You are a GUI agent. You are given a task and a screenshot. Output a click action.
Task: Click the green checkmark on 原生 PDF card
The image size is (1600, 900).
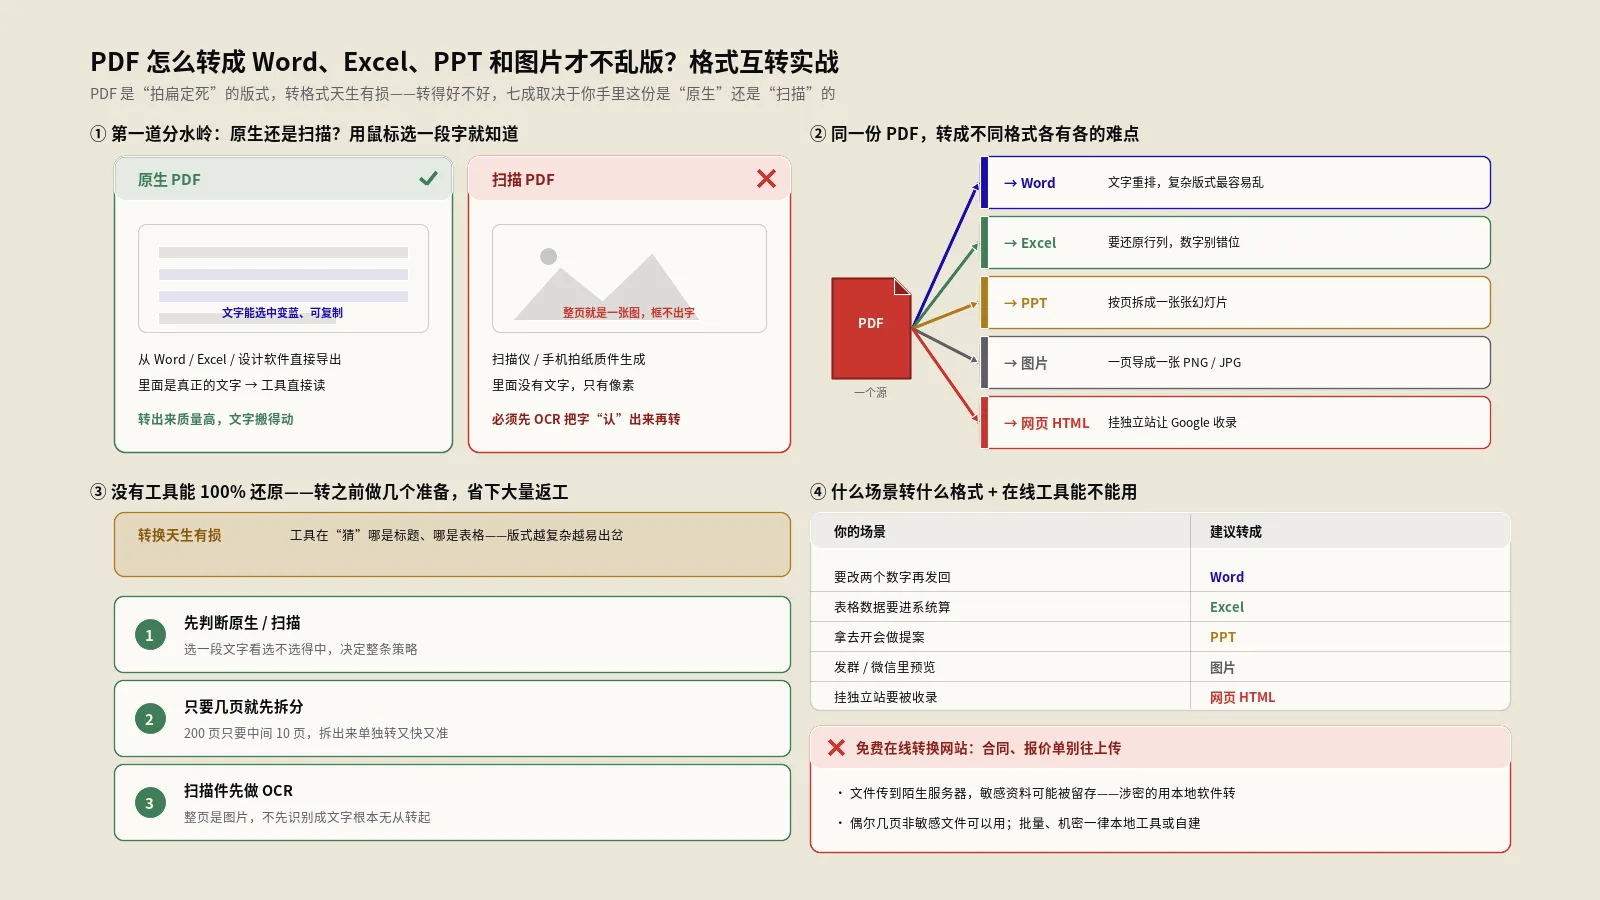428,179
